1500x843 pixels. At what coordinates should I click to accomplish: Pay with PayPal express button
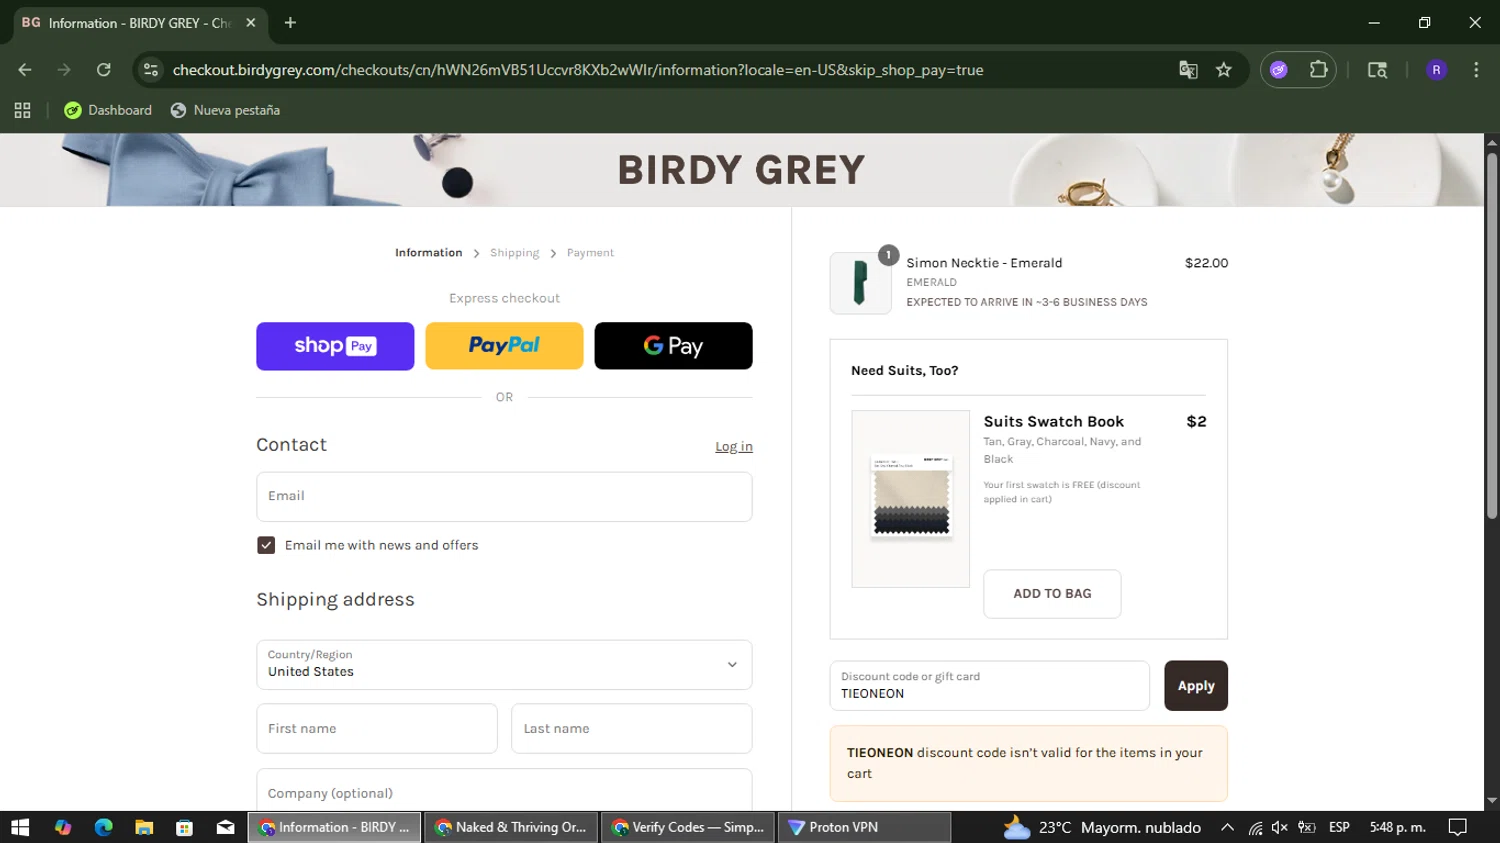click(504, 346)
